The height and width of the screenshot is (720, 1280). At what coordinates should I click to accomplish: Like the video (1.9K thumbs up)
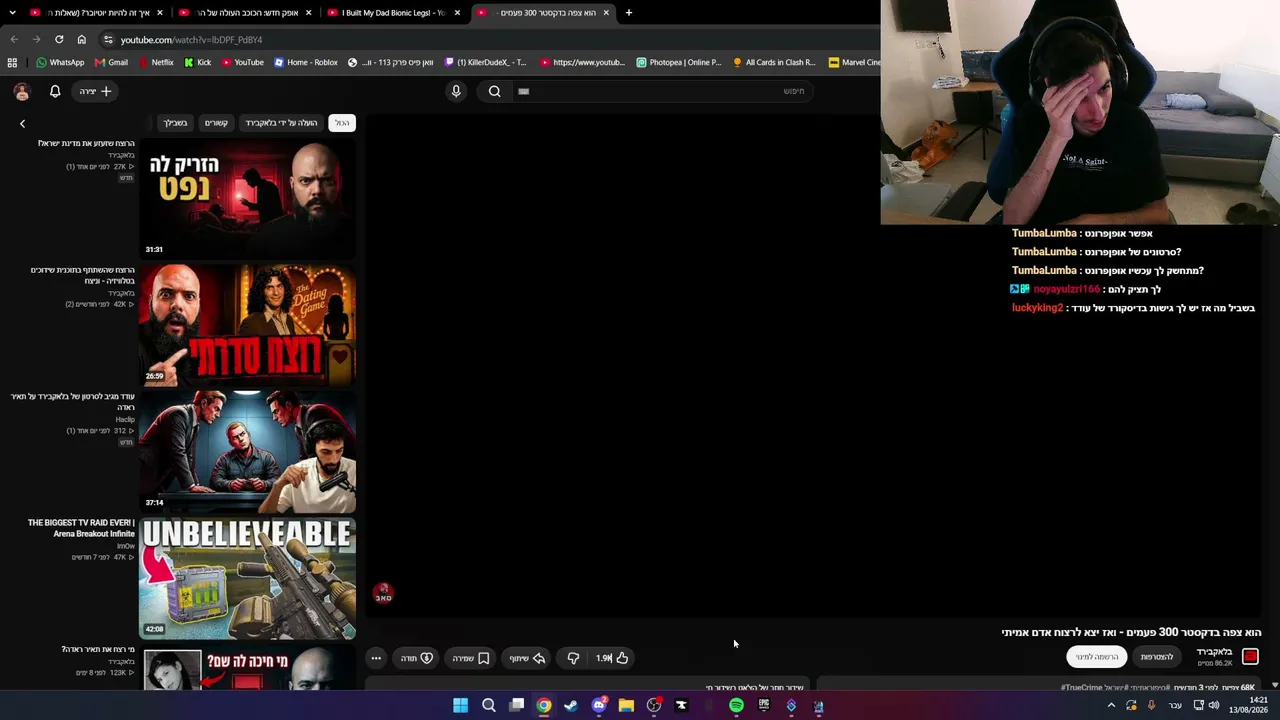click(611, 658)
